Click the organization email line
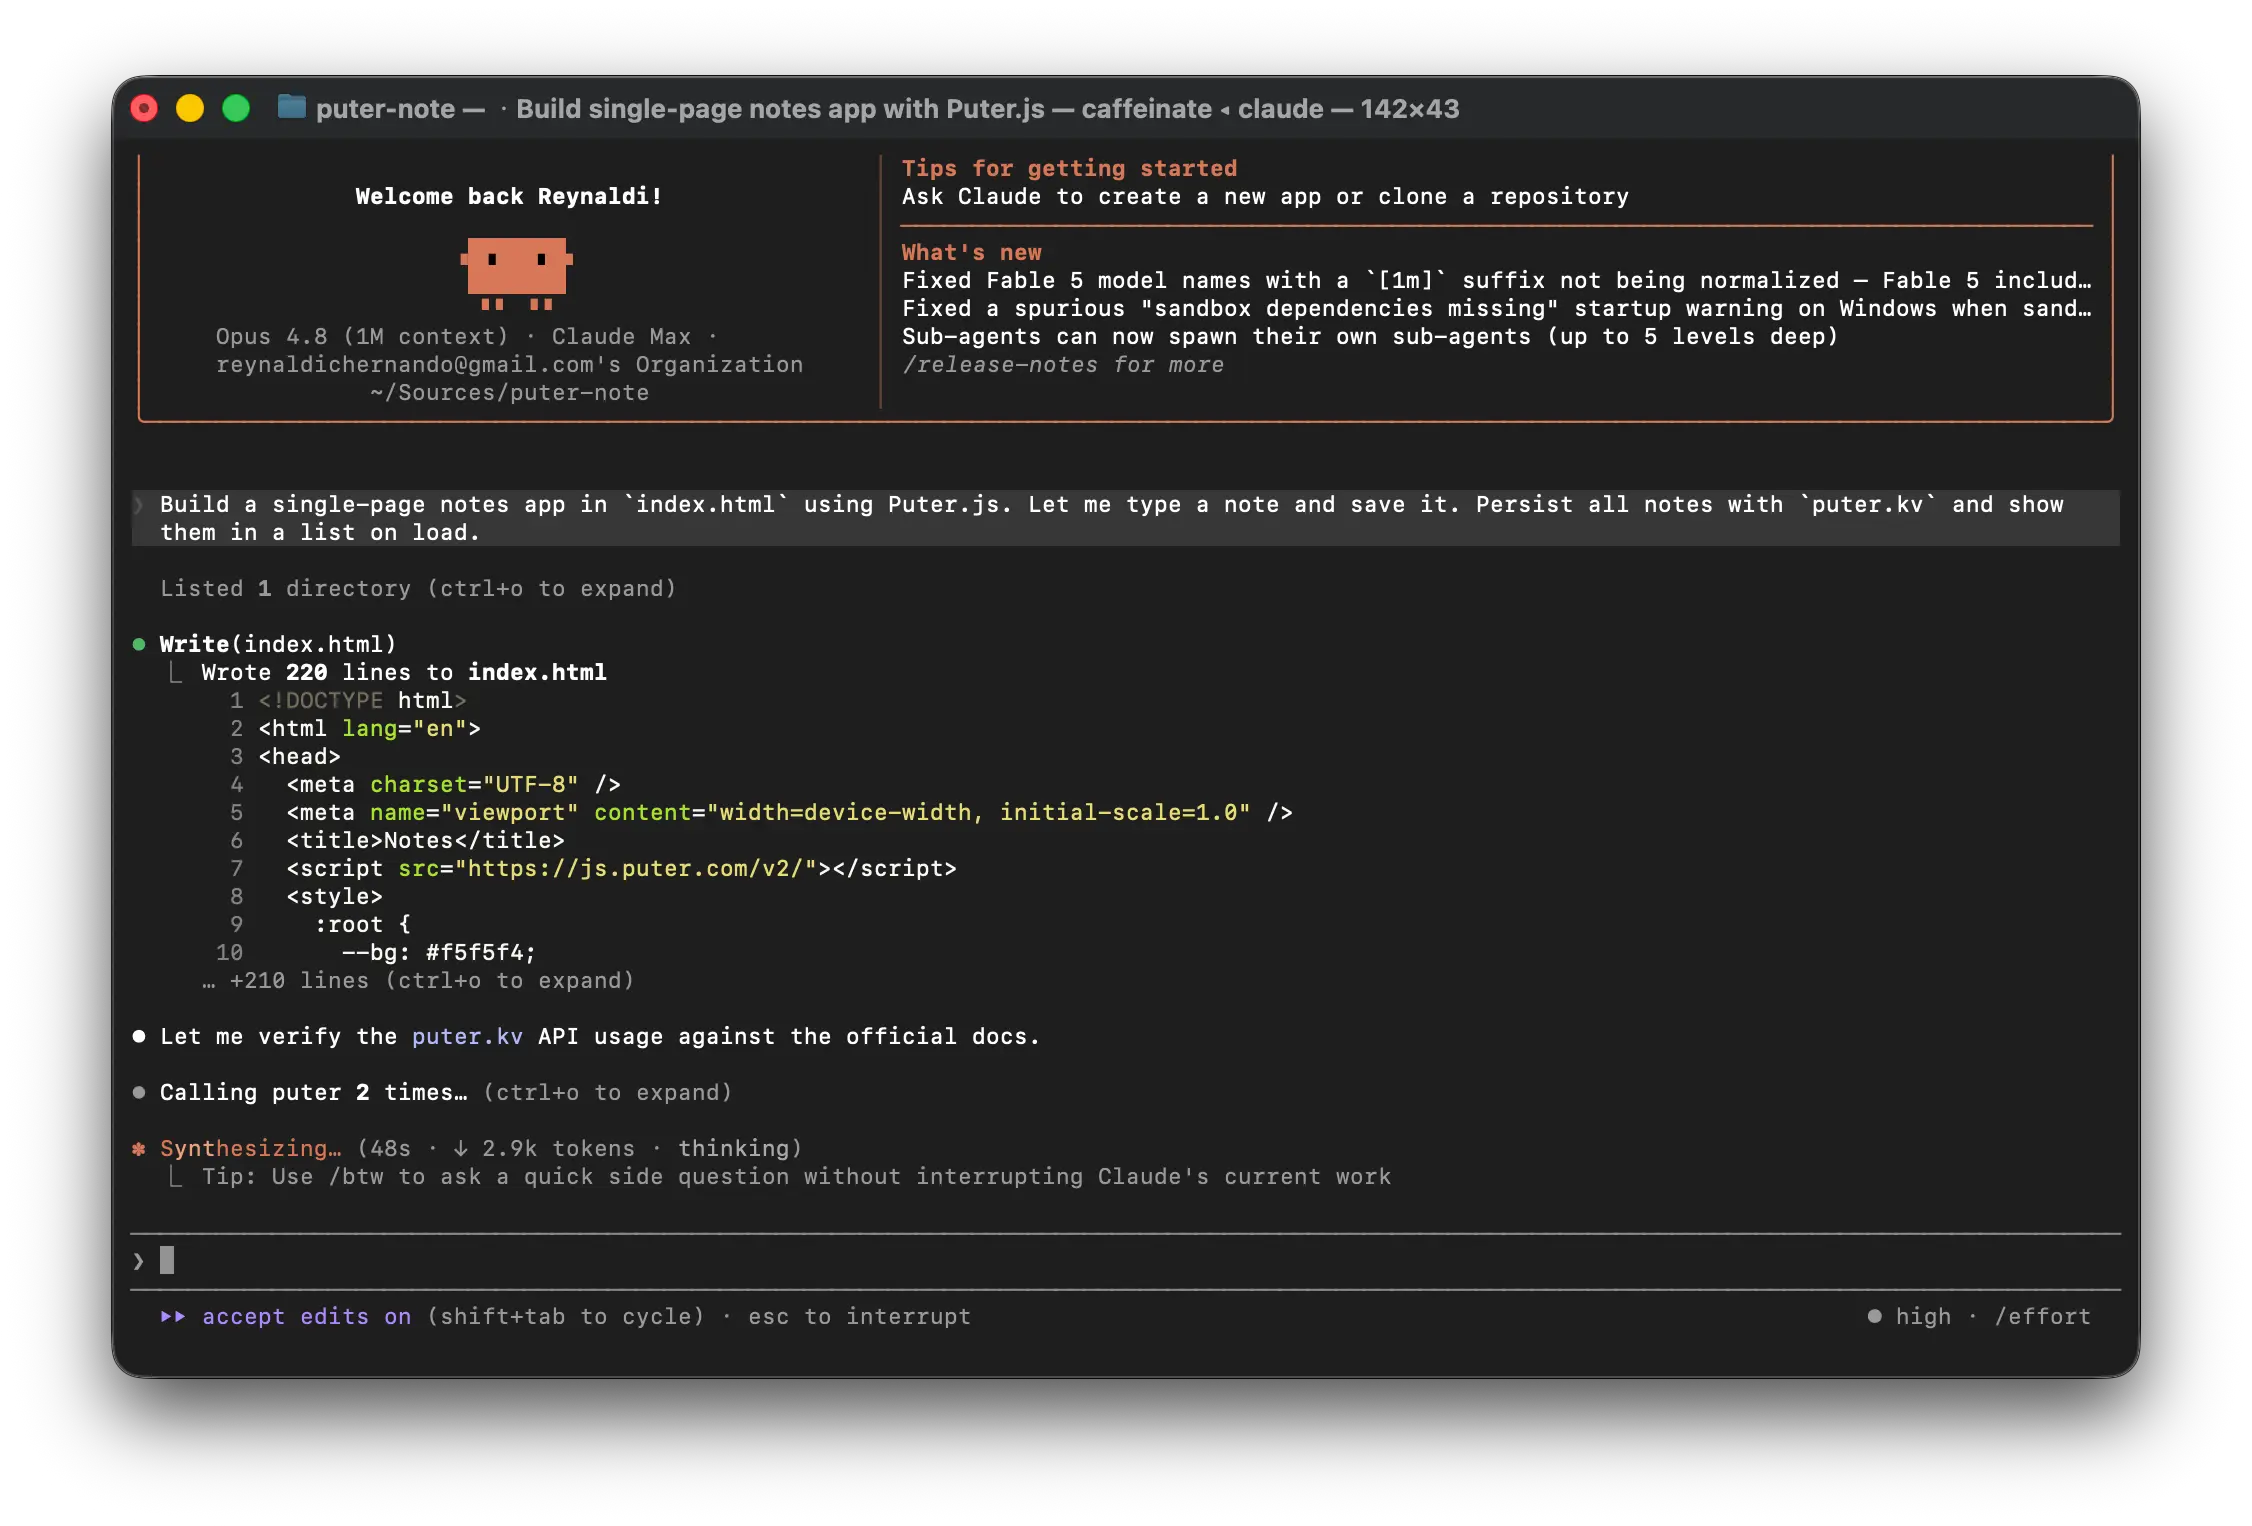This screenshot has height=1526, width=2252. [x=509, y=365]
